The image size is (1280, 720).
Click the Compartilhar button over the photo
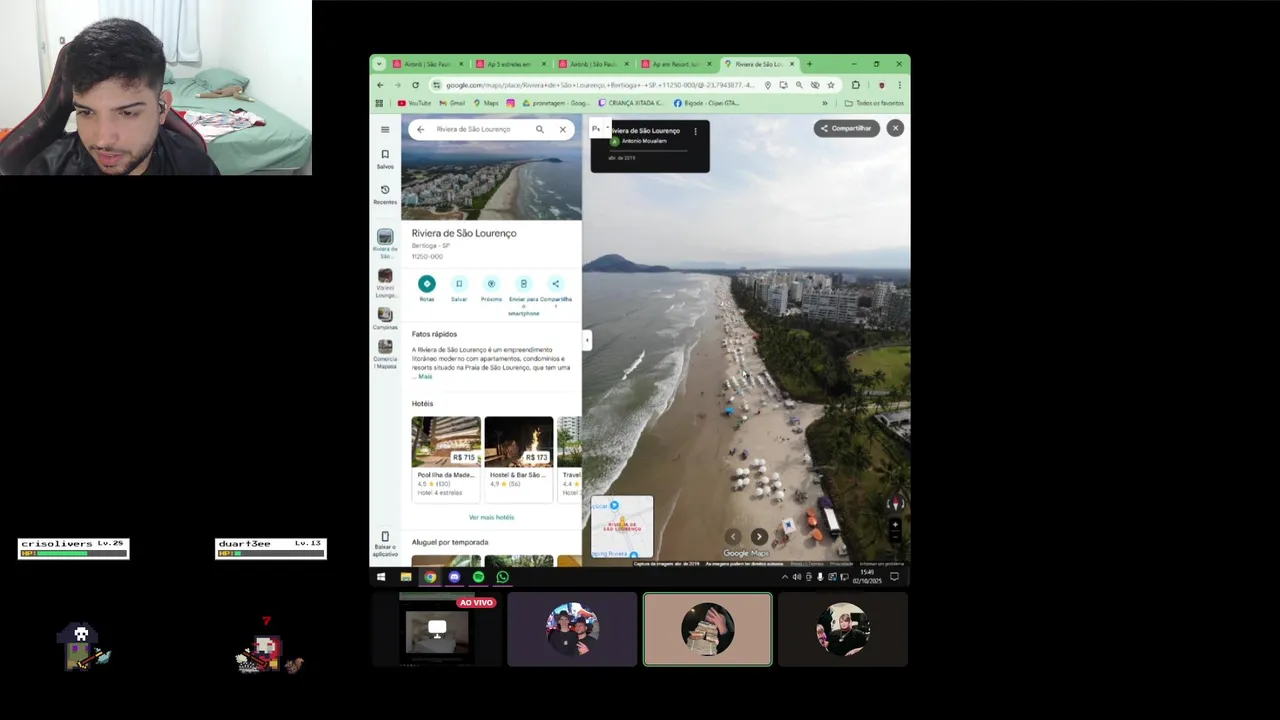846,128
